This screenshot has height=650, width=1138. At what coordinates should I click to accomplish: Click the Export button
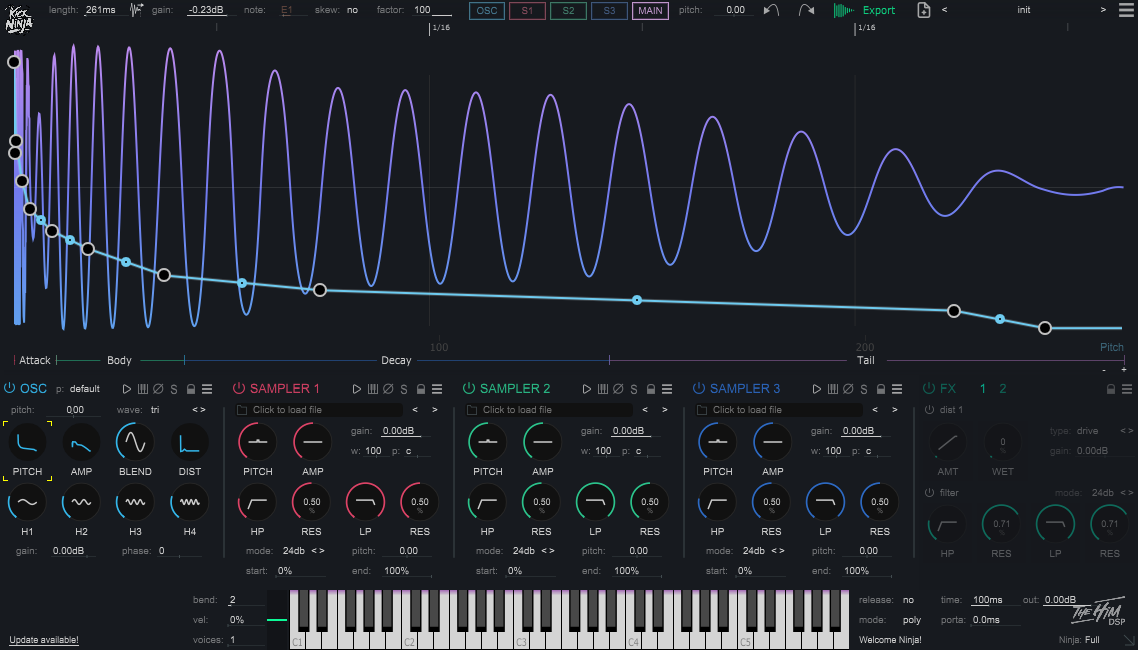[x=878, y=10]
